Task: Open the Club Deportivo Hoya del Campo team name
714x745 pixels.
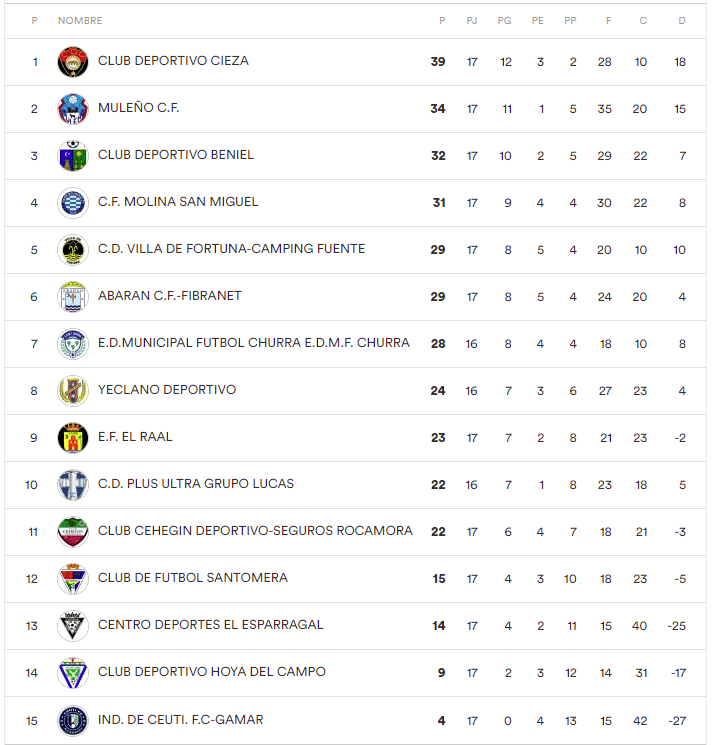Action: tap(211, 672)
